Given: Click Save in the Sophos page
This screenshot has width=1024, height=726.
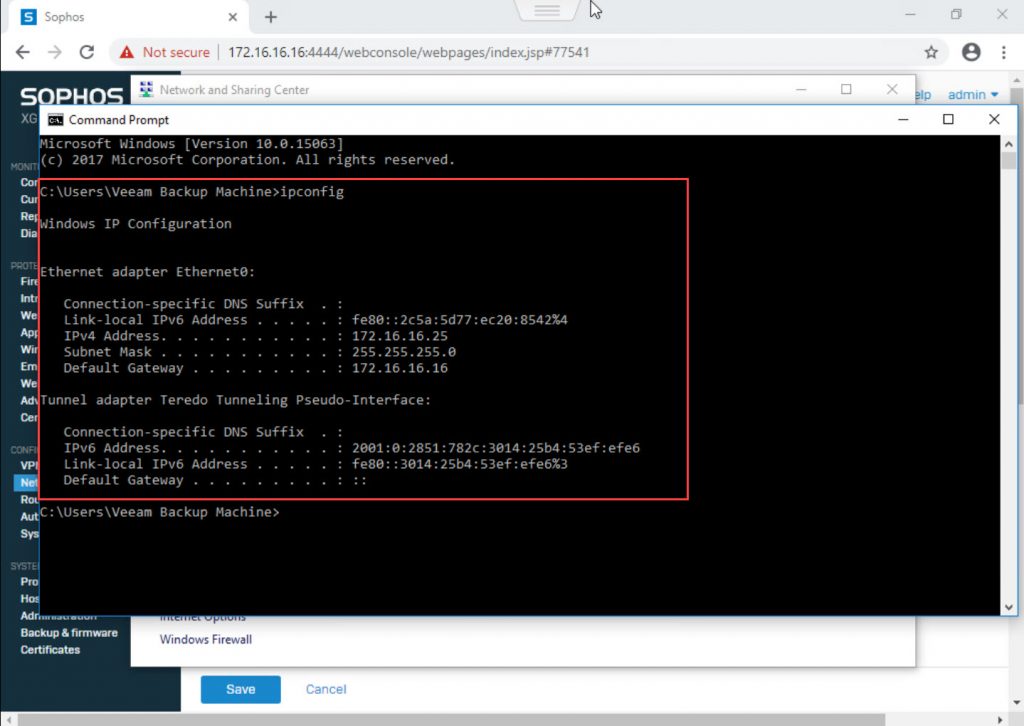Looking at the screenshot, I should [240, 689].
